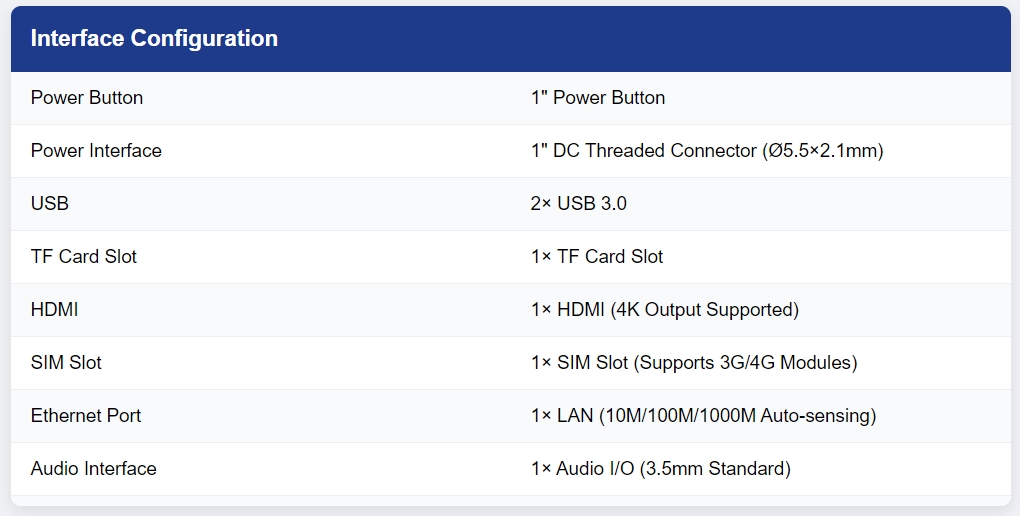Select the Audio Interface label
The width and height of the screenshot is (1020, 516).
tap(94, 468)
